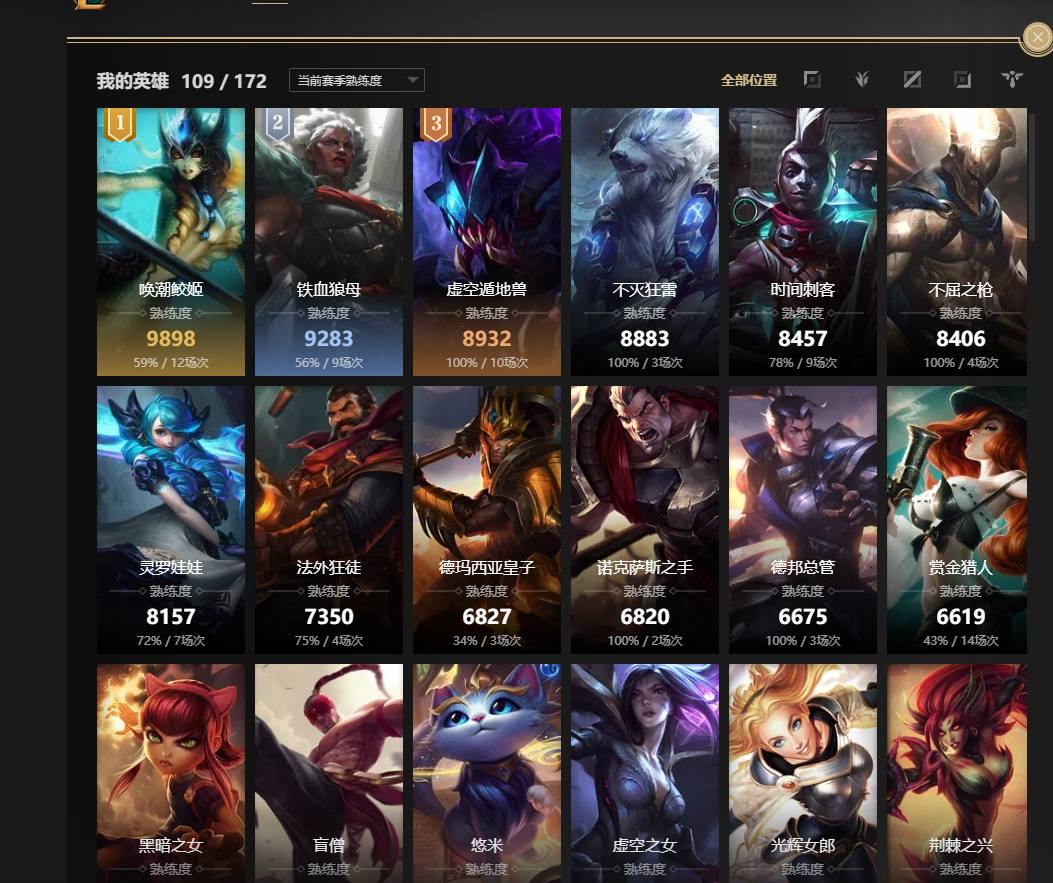Select the 灵罗娃娃 champion portrait
Screen dimensions: 1053x883
click(x=171, y=520)
